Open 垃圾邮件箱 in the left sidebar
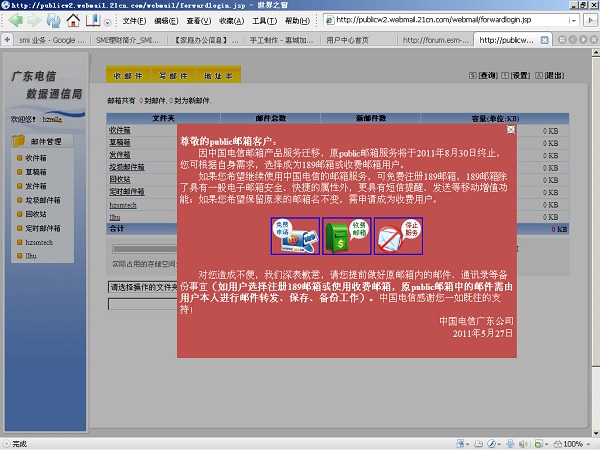This screenshot has width=600, height=450. click(x=43, y=200)
